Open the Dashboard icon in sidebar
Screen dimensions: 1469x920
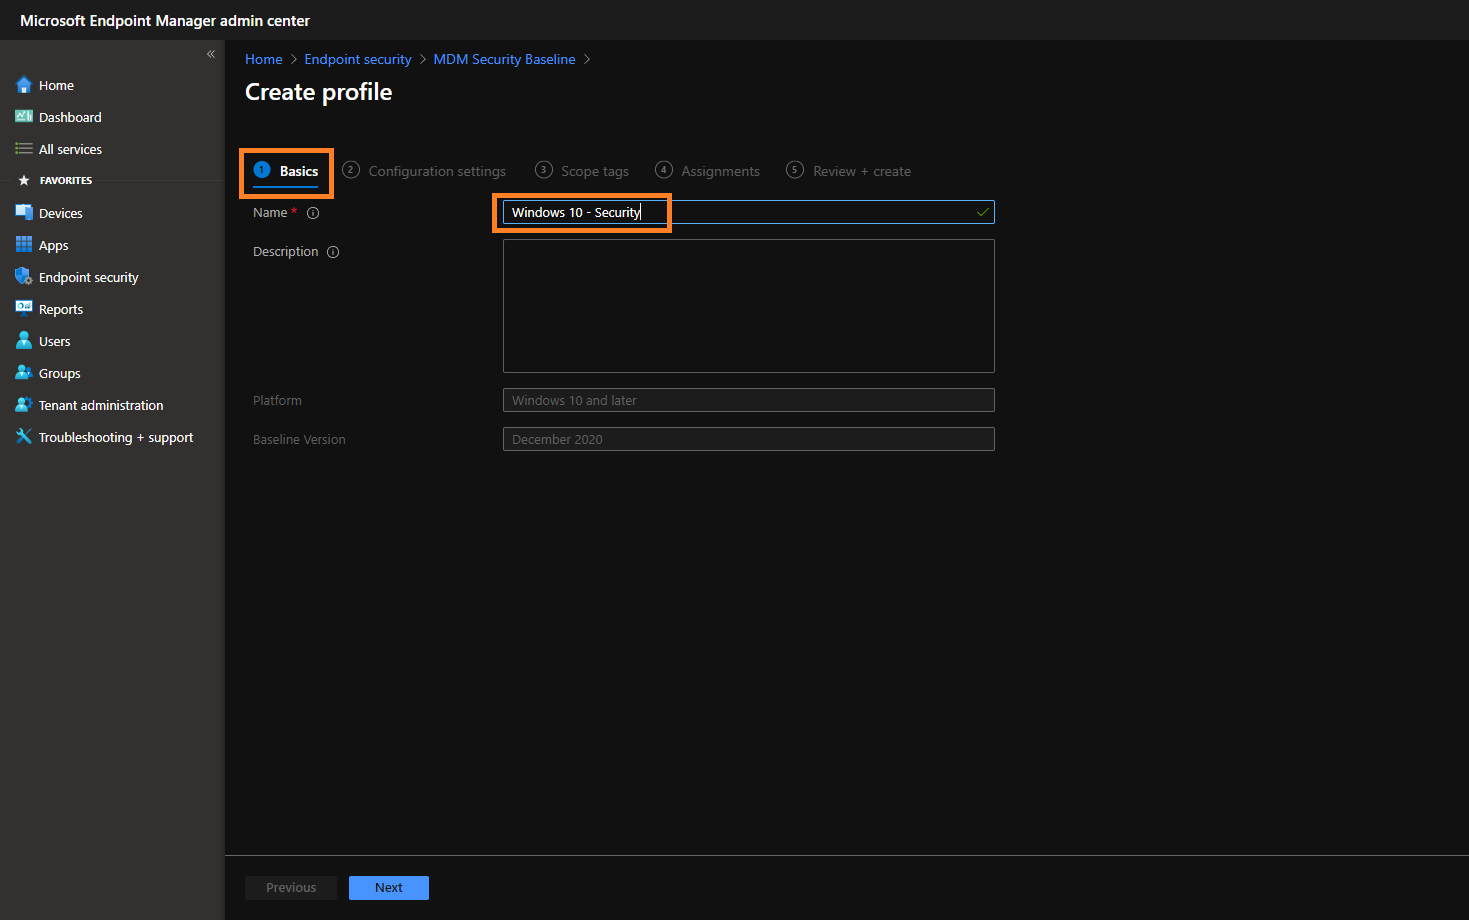point(24,117)
